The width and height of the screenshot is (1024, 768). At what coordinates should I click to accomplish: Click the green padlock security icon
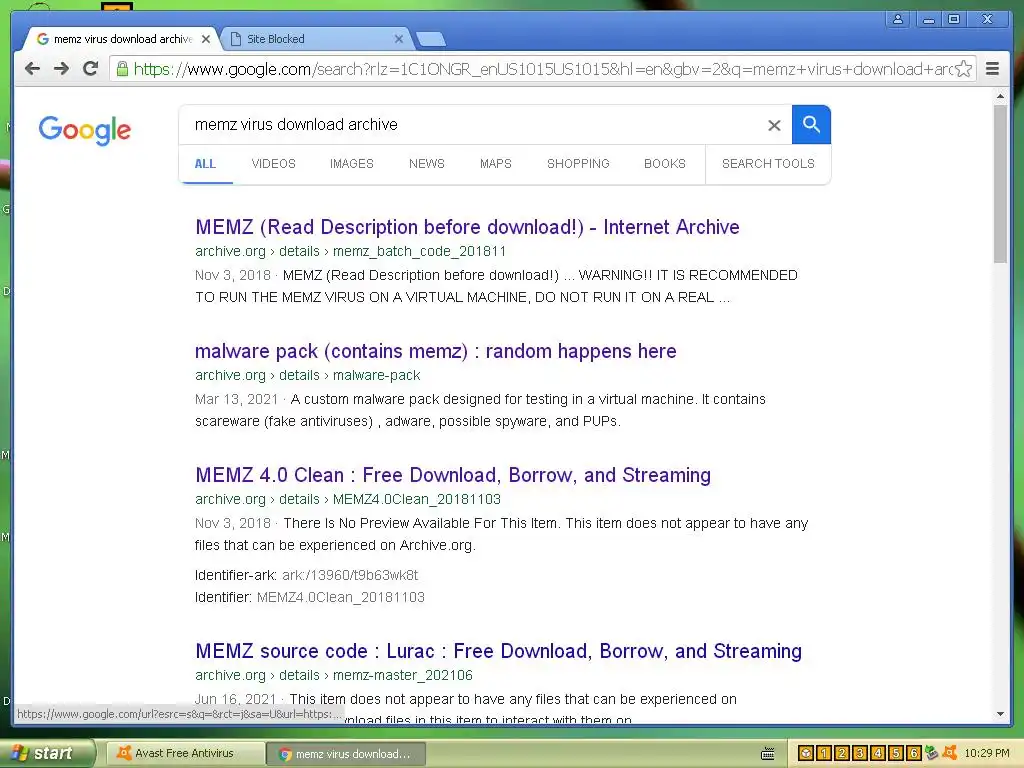[x=122, y=69]
